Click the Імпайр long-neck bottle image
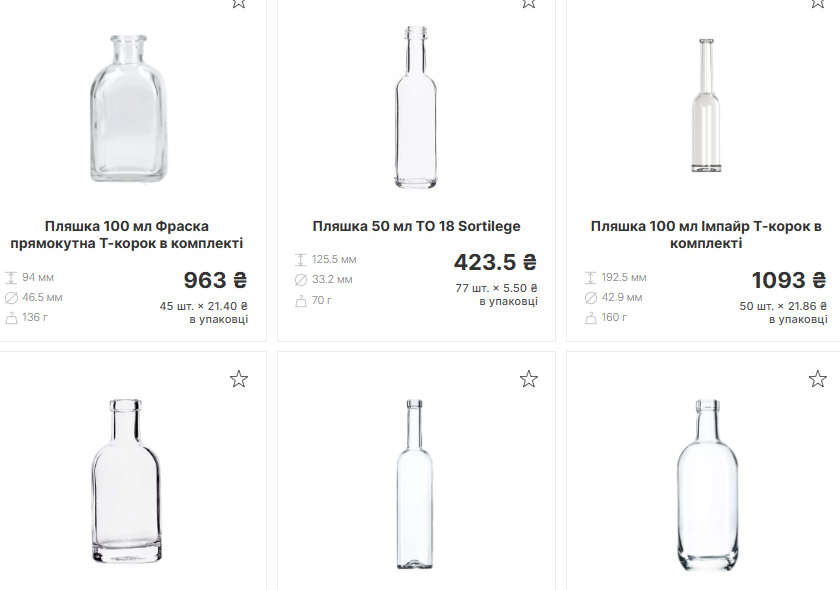The image size is (840, 590). click(x=706, y=105)
